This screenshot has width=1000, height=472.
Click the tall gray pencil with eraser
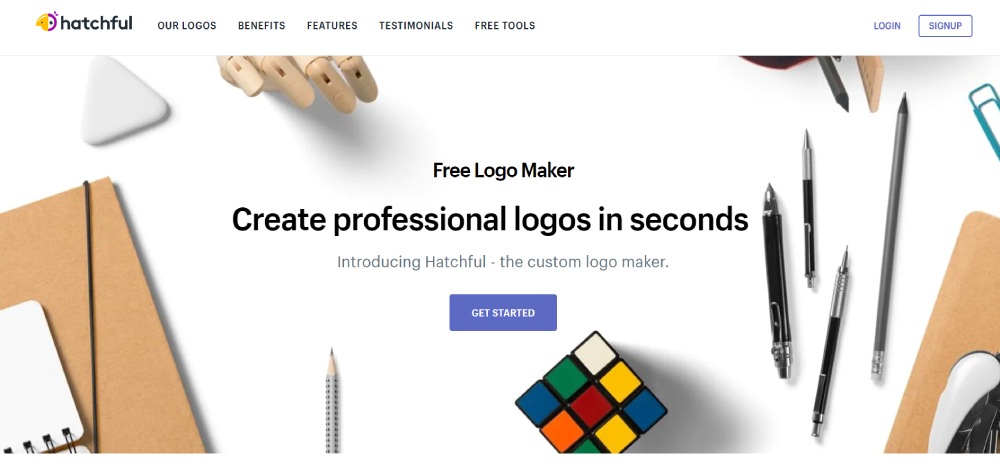pyautogui.click(x=890, y=236)
